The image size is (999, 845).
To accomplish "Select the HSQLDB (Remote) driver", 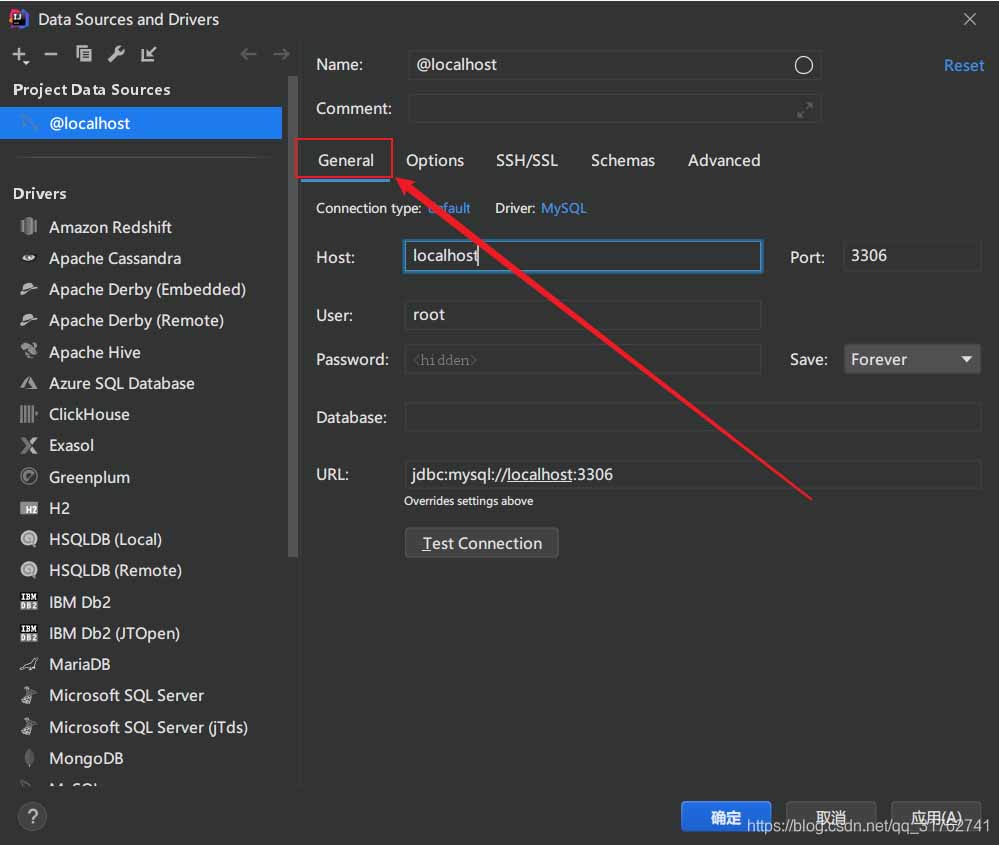I will [115, 570].
